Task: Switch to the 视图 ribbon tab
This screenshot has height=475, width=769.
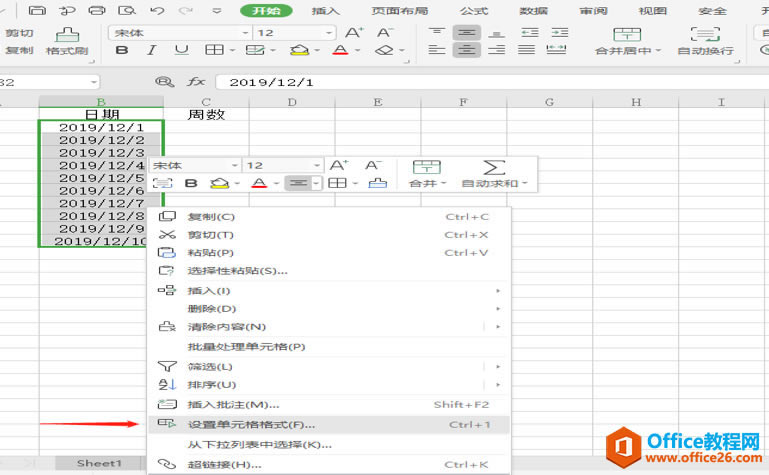Action: pos(653,11)
